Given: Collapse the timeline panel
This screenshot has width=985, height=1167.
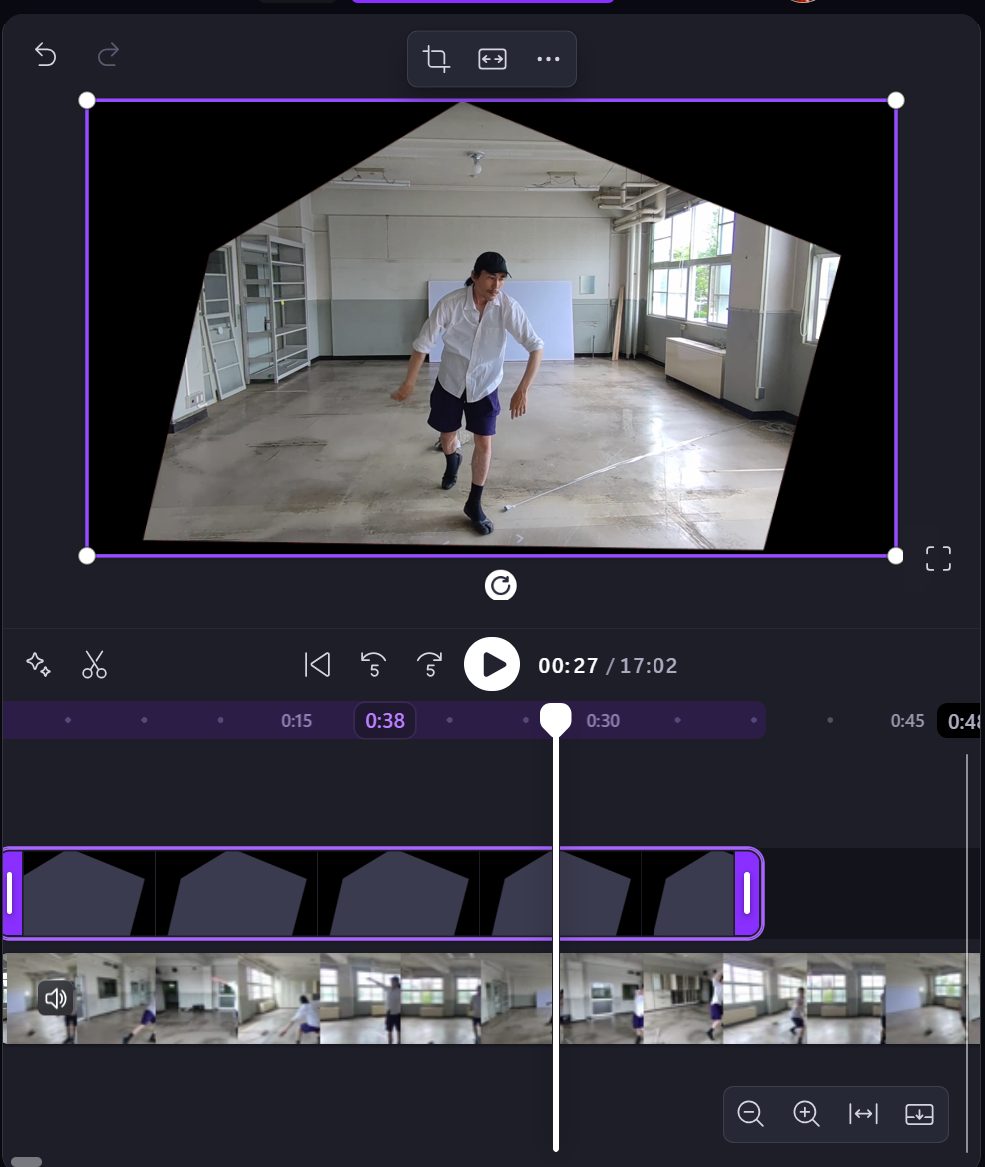Looking at the screenshot, I should tap(918, 1113).
